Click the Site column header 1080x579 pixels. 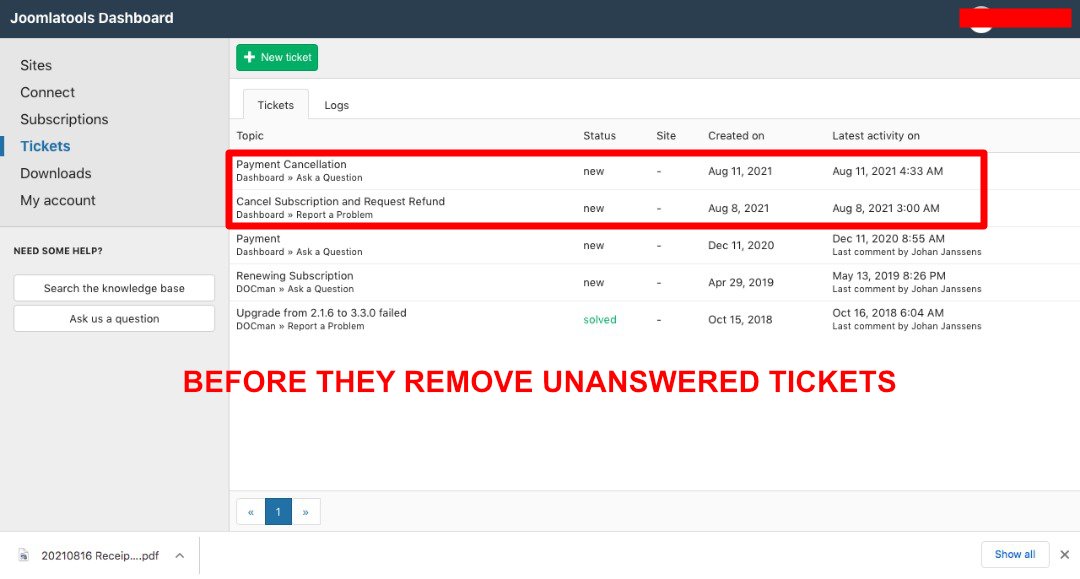coord(666,136)
